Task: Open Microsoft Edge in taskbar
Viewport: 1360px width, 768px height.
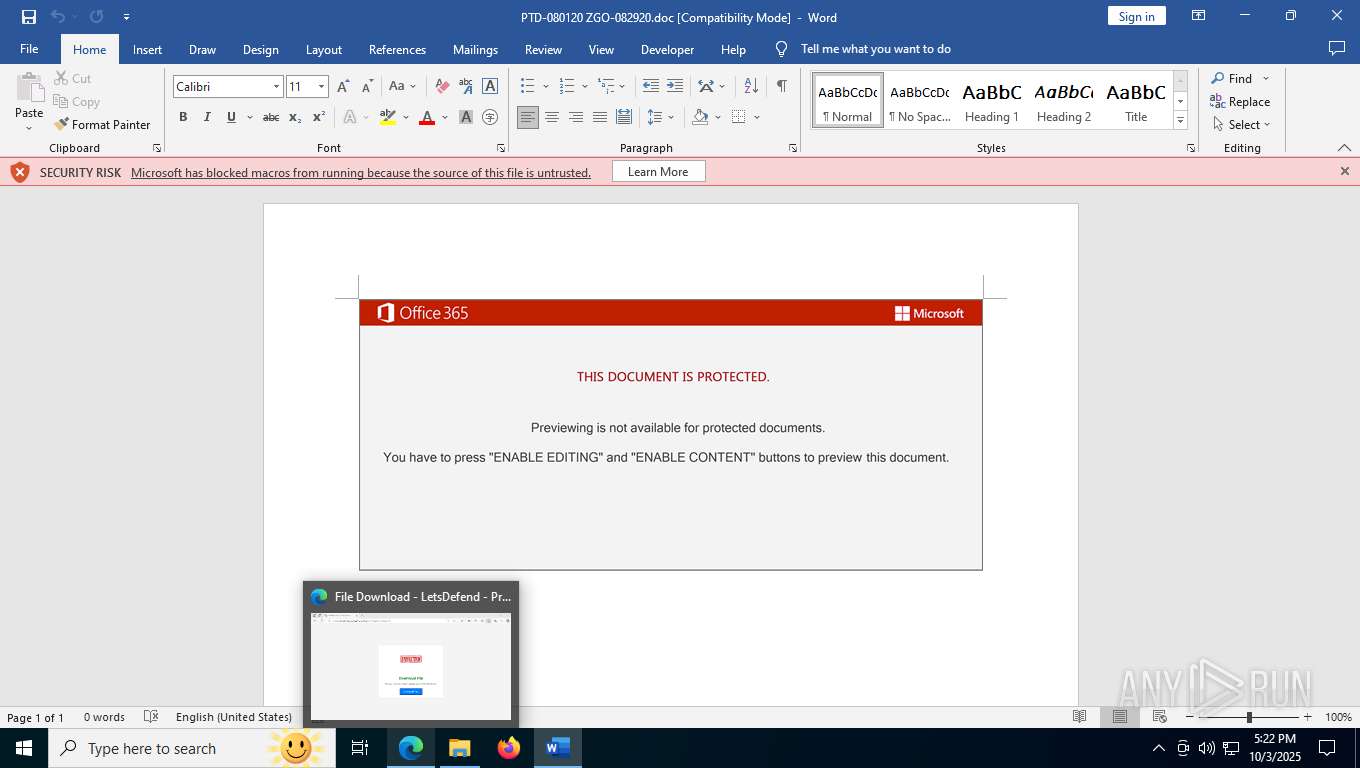Action: pyautogui.click(x=411, y=748)
